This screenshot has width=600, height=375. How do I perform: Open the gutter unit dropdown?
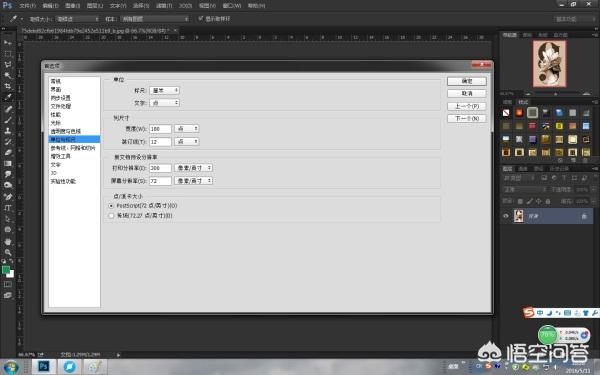click(x=187, y=142)
